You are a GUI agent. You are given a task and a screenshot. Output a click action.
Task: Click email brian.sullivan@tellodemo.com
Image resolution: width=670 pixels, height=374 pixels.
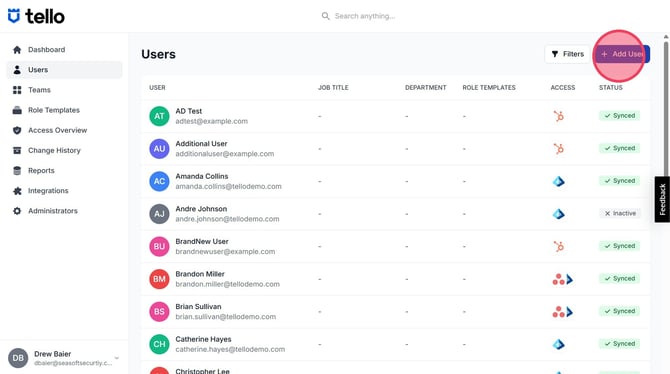226,317
